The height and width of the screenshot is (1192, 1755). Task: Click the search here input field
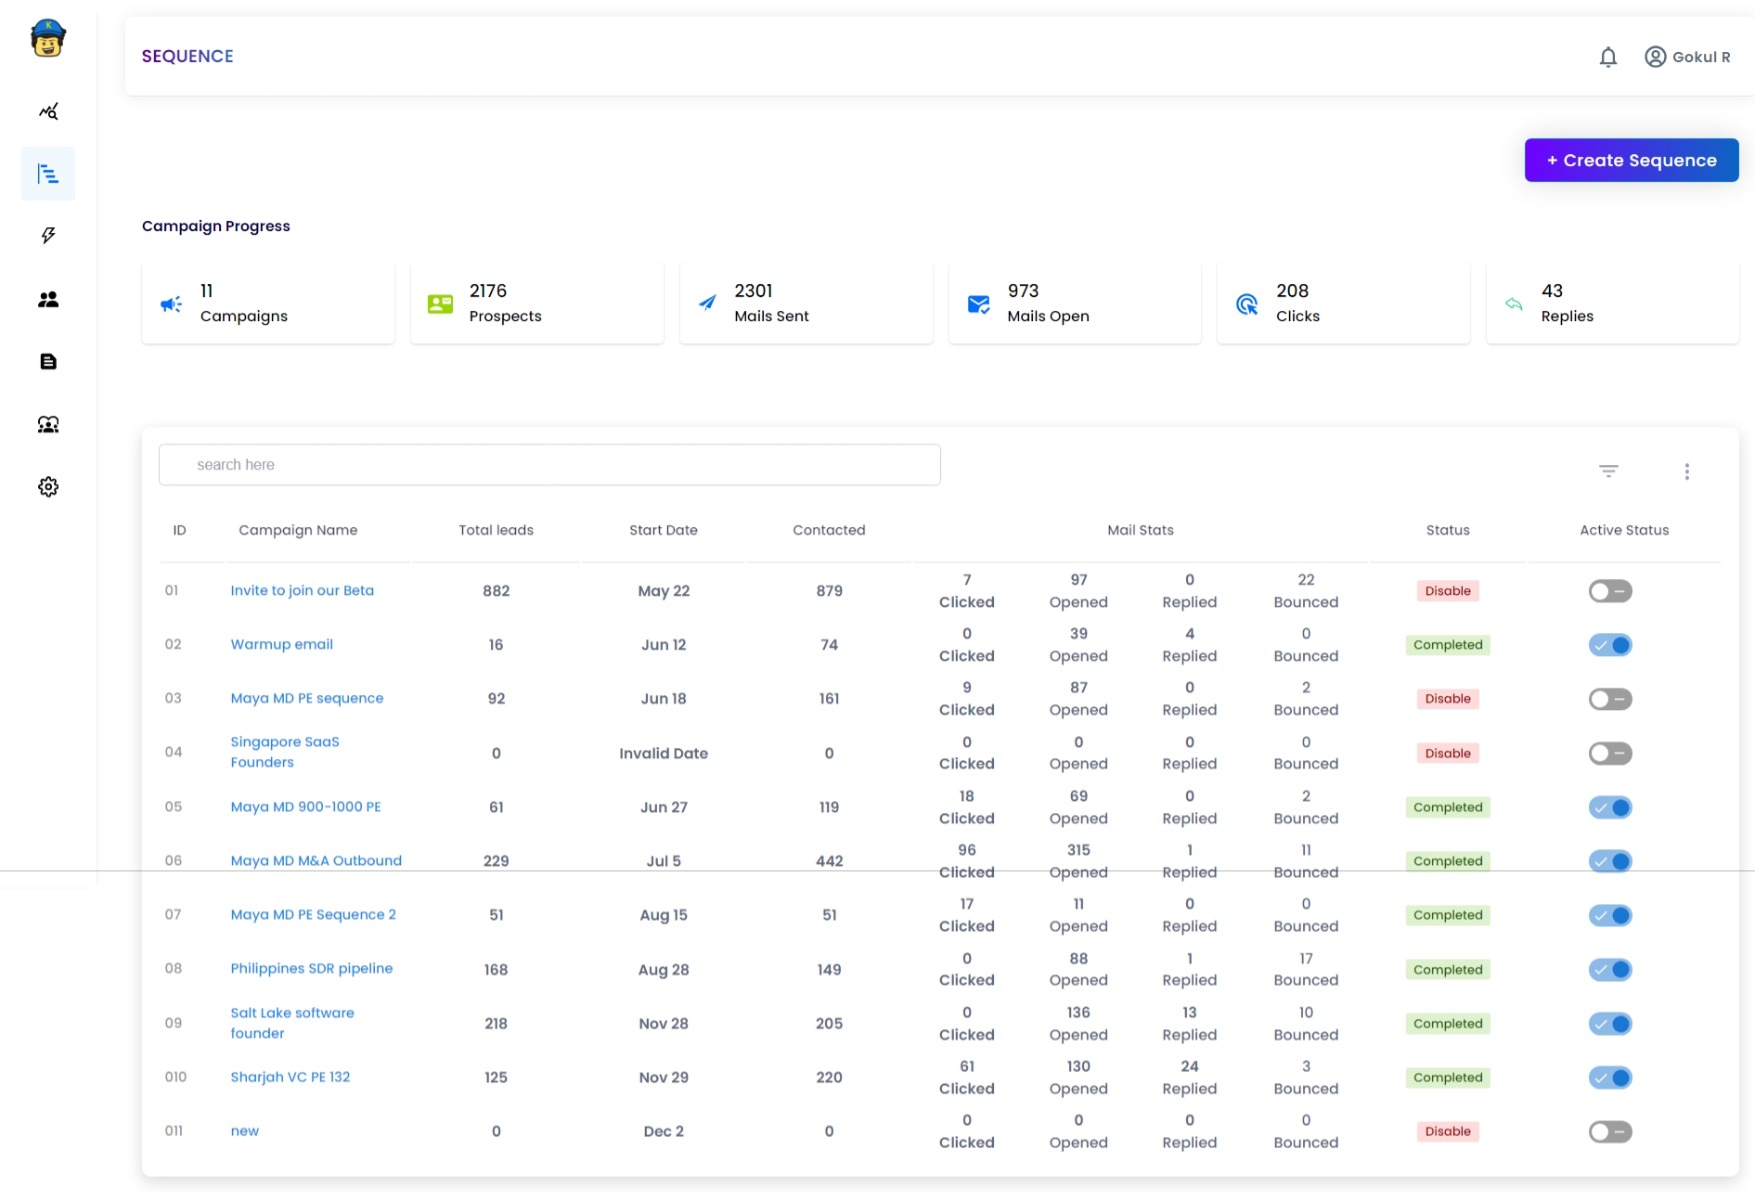tap(549, 465)
